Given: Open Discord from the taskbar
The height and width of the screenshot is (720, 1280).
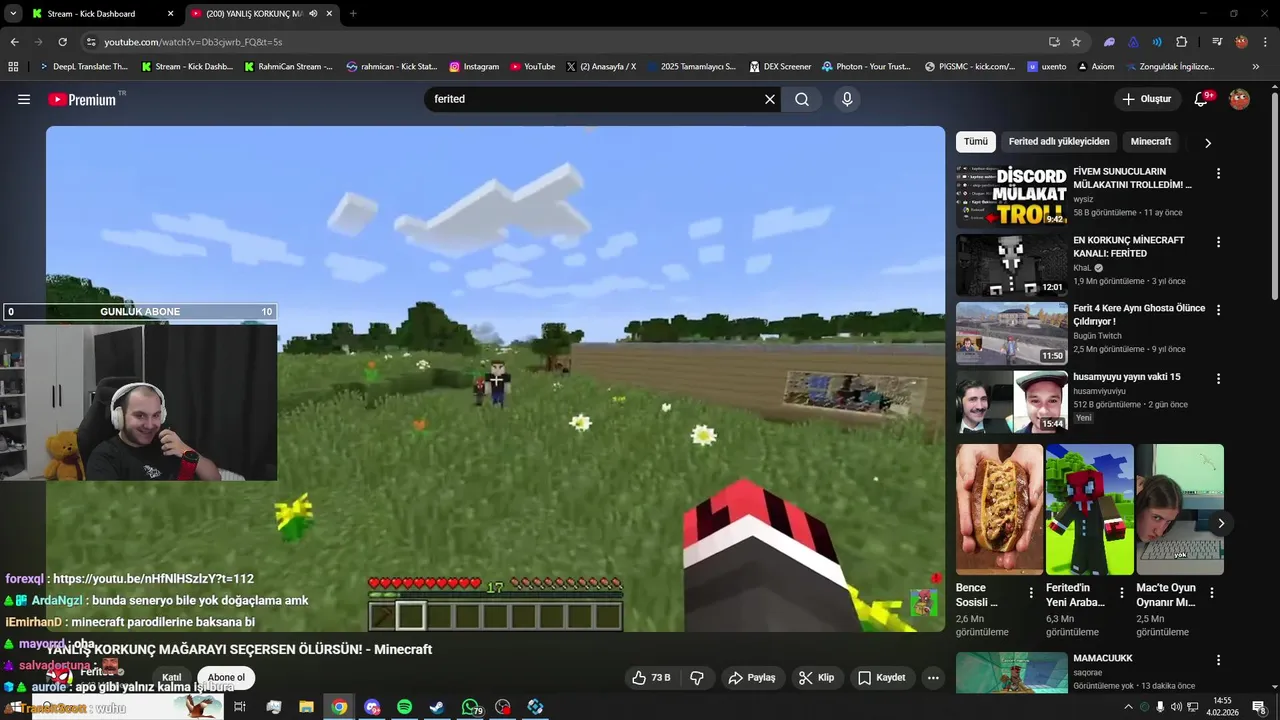Looking at the screenshot, I should 372,707.
